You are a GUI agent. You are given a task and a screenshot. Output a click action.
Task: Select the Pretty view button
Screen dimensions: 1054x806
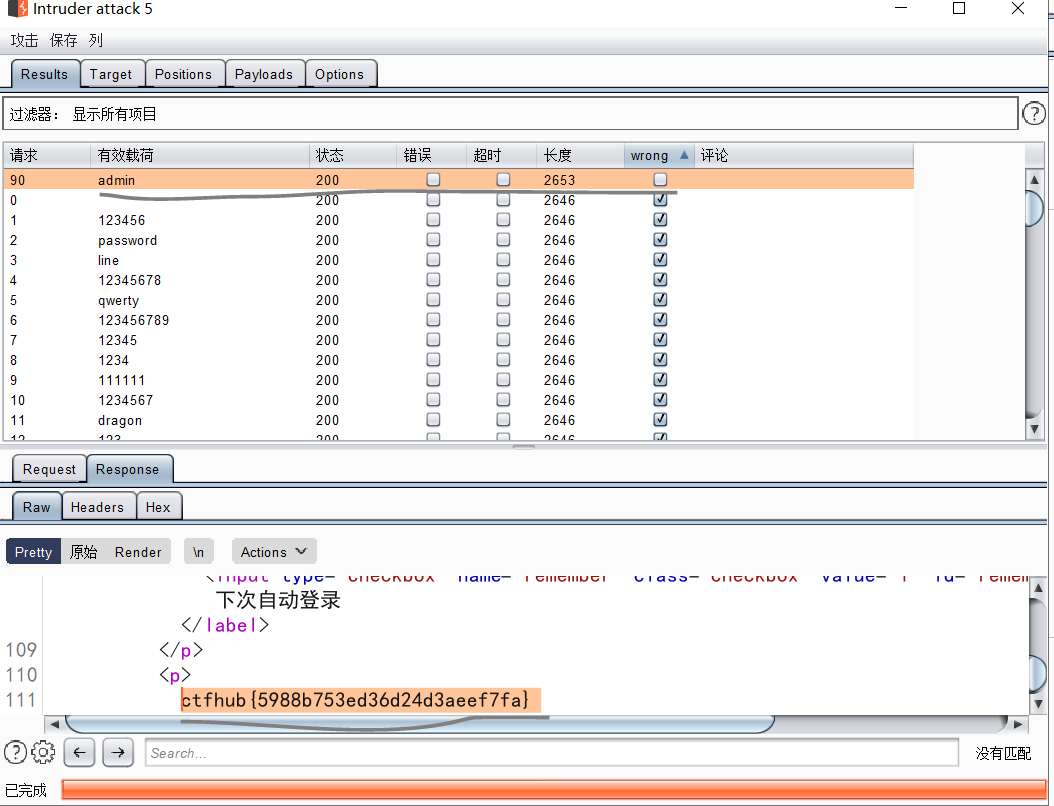click(x=34, y=552)
